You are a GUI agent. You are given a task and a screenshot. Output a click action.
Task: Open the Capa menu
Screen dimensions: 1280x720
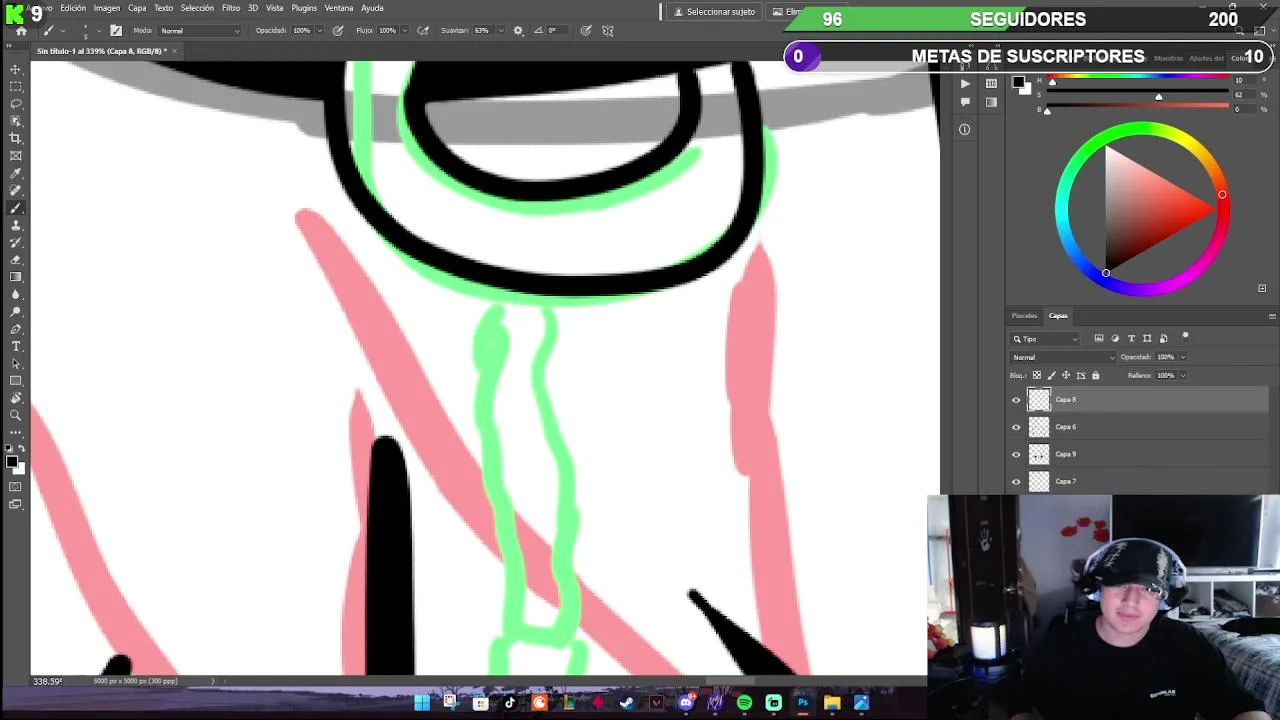[137, 8]
